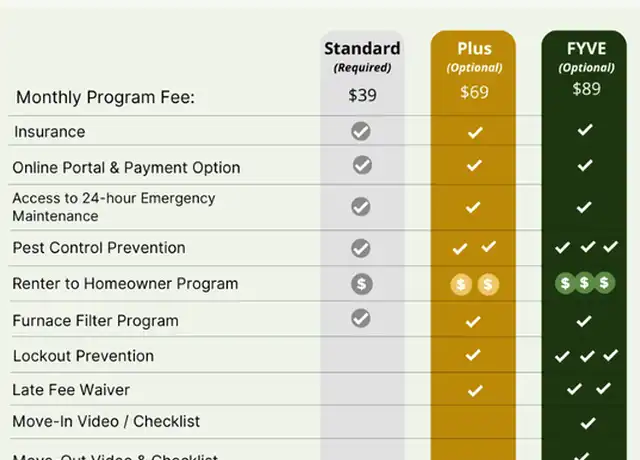
Task: Click the Late Fee Waiver row label
Action: [x=71, y=390]
